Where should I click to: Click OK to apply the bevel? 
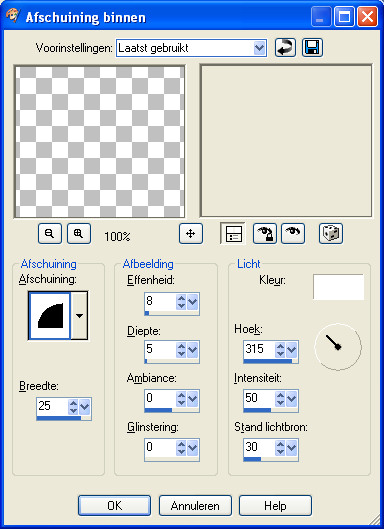click(x=114, y=505)
